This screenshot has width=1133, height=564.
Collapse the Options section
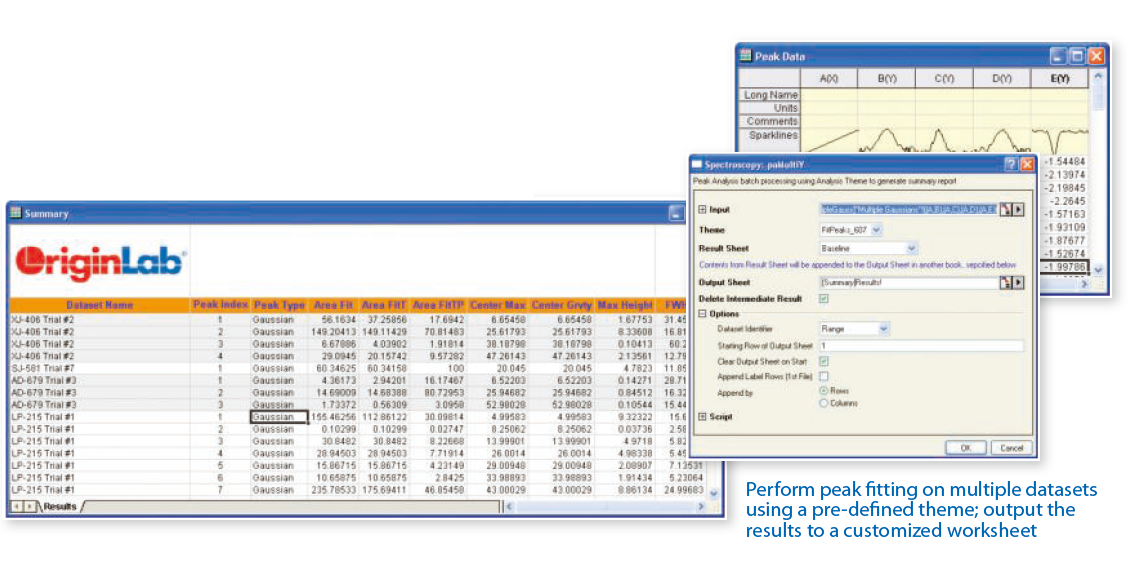pyautogui.click(x=702, y=313)
